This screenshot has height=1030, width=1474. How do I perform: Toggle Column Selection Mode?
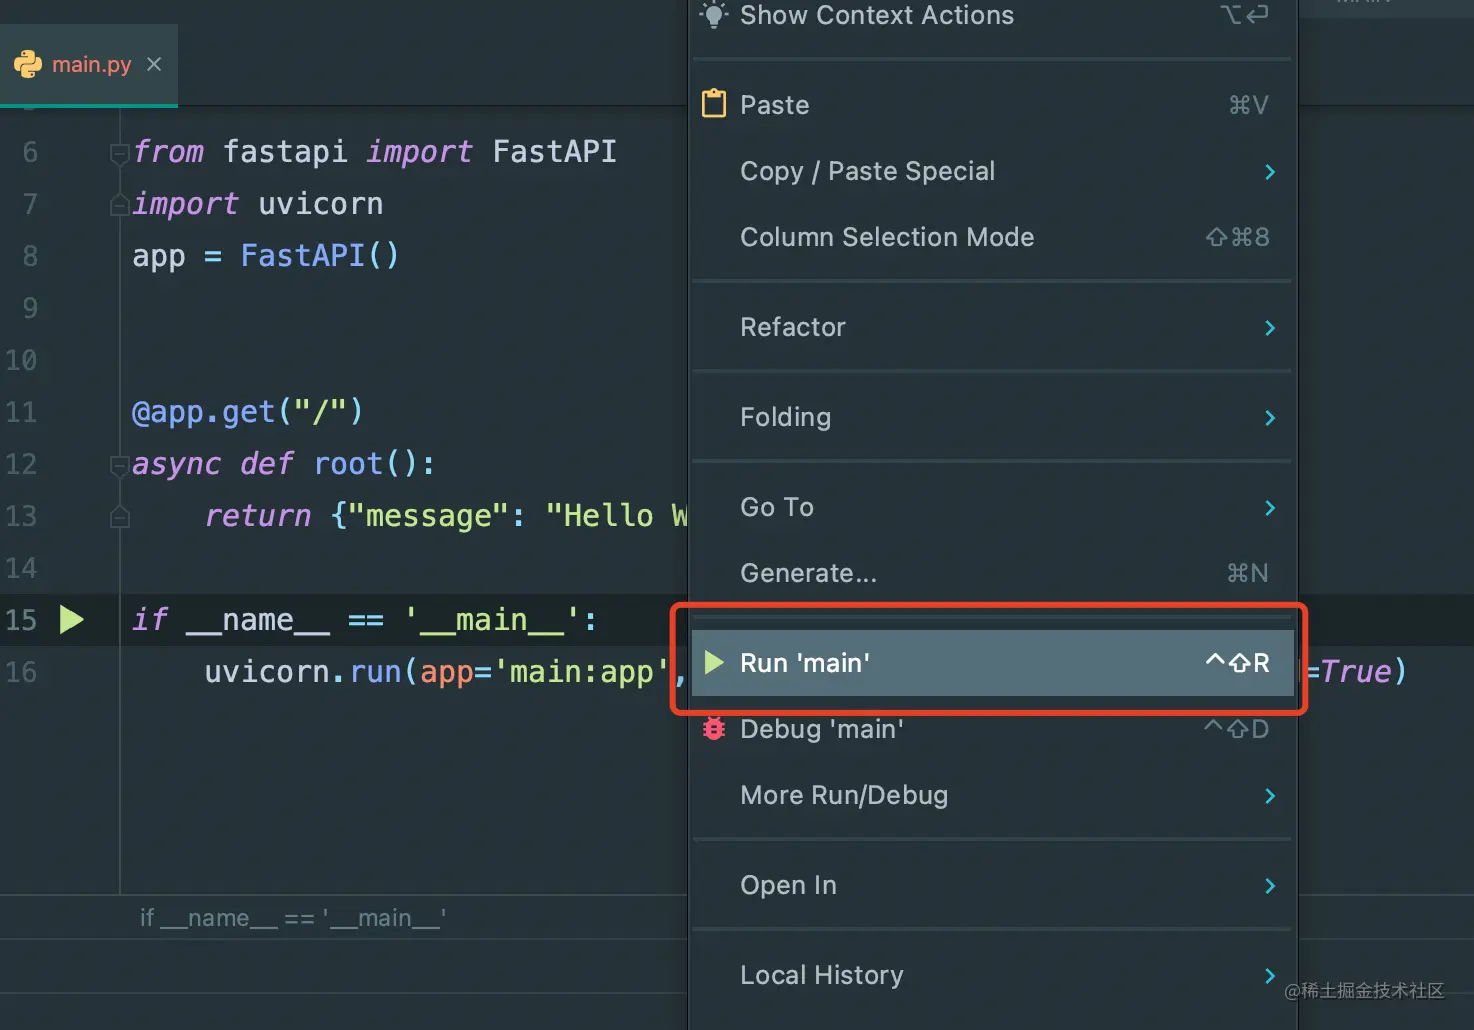[992, 237]
